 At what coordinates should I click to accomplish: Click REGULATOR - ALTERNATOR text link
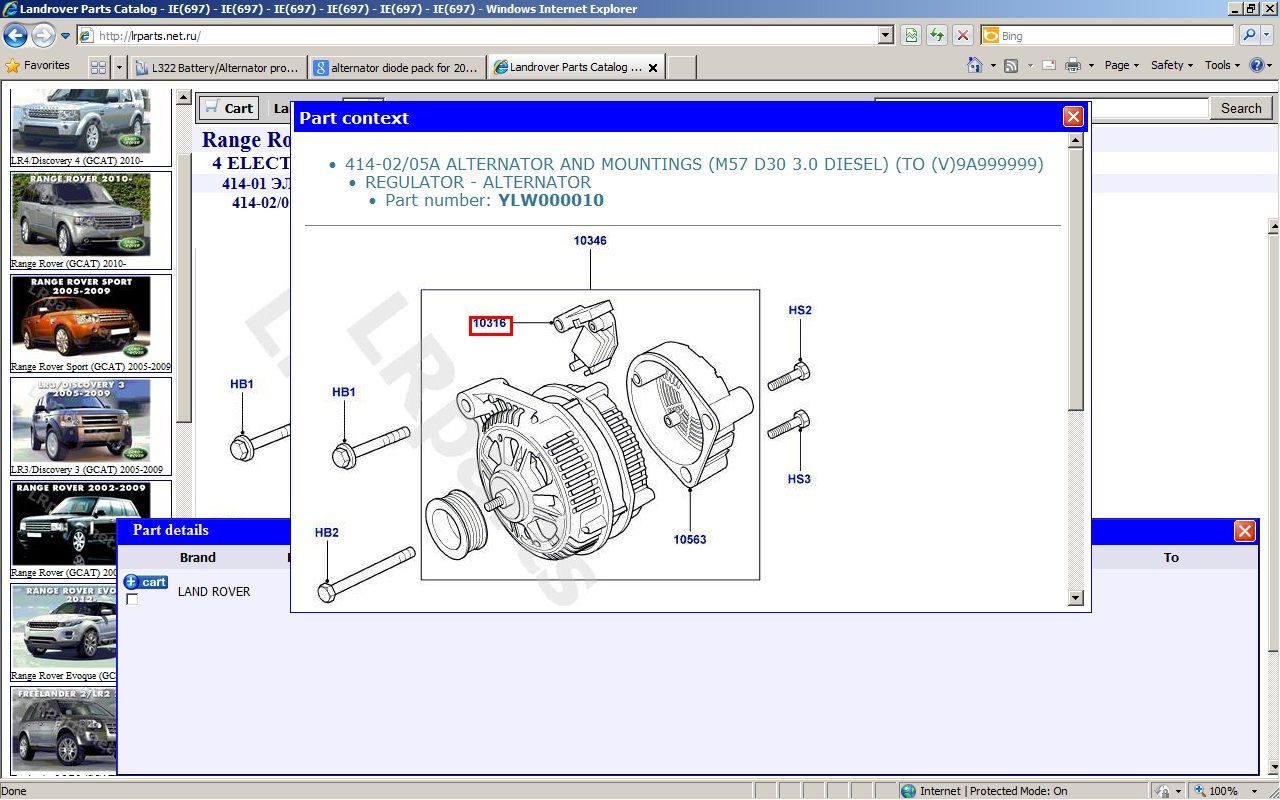tap(478, 182)
